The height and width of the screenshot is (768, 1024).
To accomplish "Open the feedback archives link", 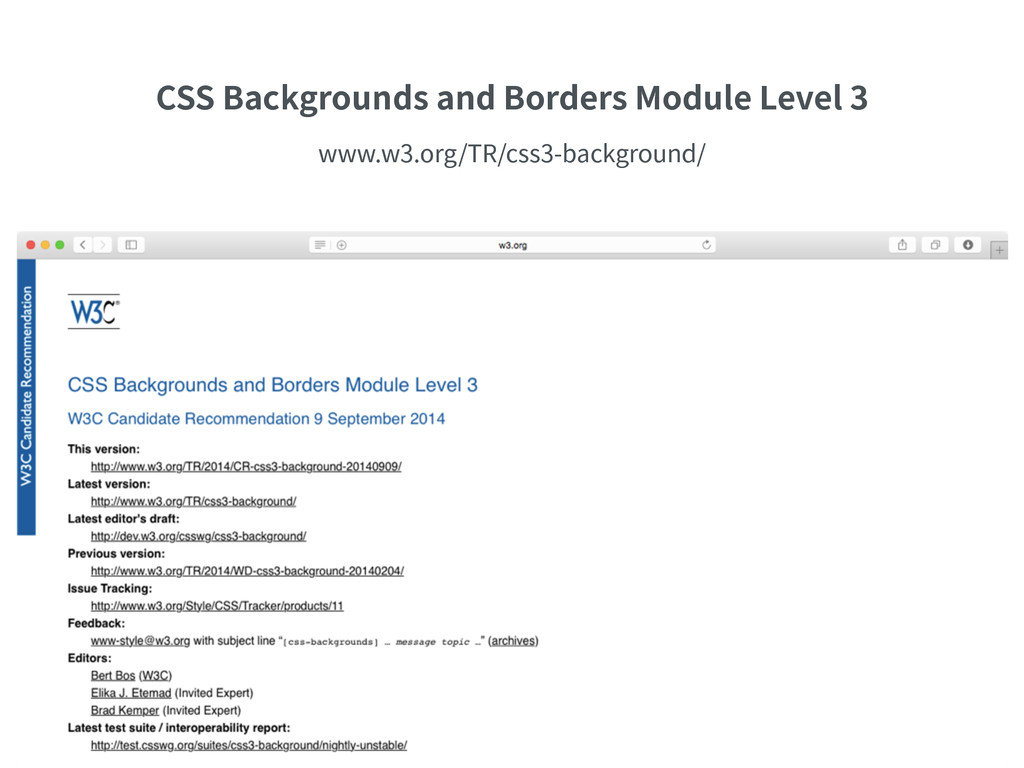I will (513, 641).
